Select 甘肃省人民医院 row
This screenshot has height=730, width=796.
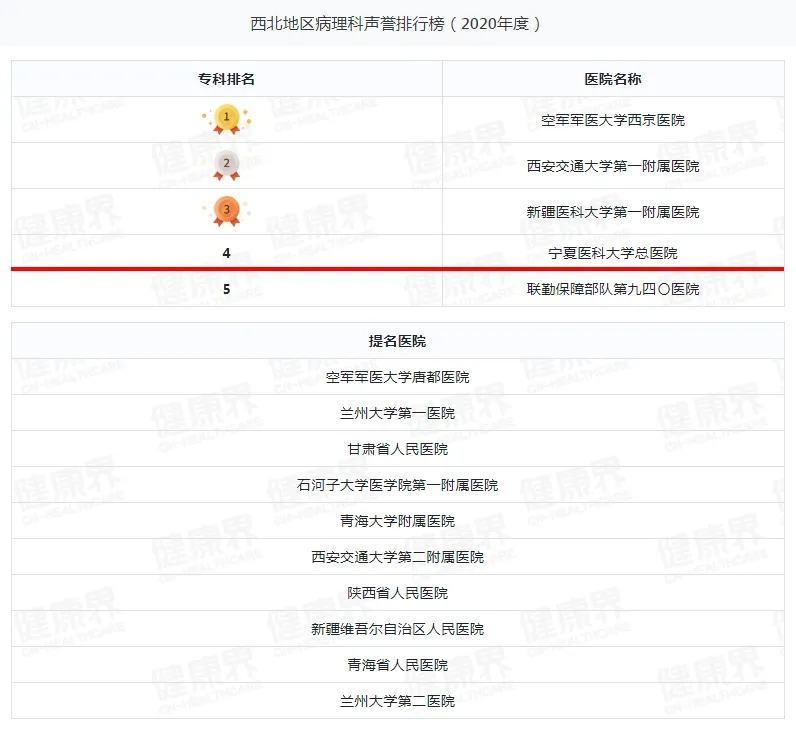pos(397,449)
